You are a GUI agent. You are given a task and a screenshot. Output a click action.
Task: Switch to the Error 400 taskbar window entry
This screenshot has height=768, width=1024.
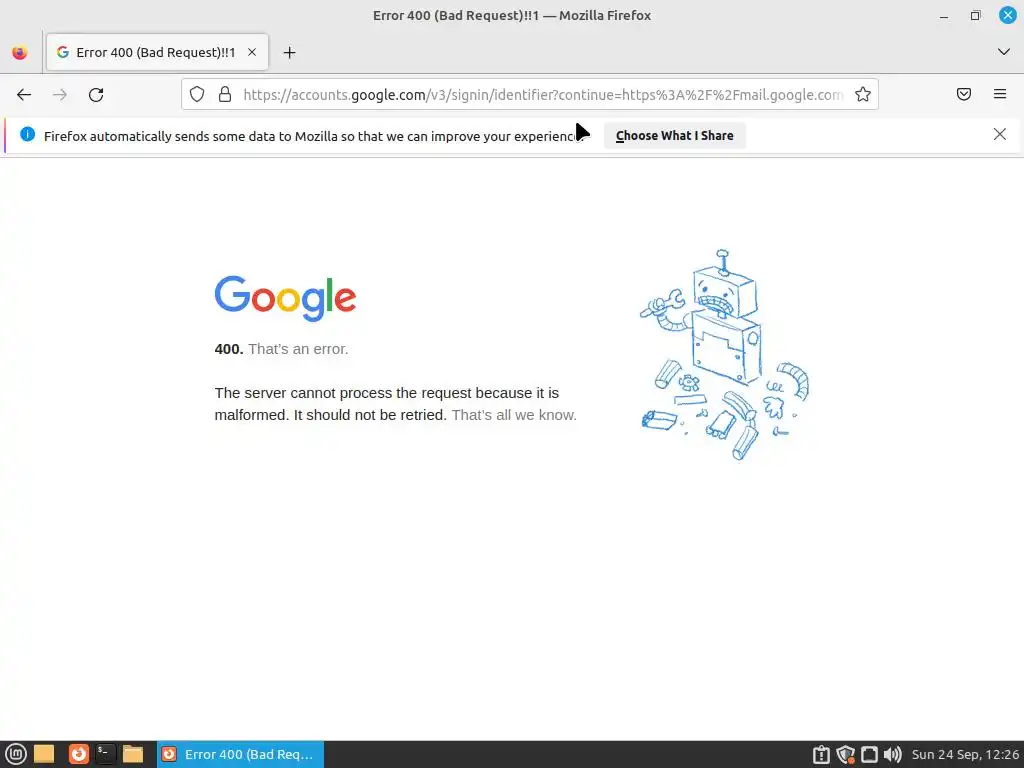(240, 754)
